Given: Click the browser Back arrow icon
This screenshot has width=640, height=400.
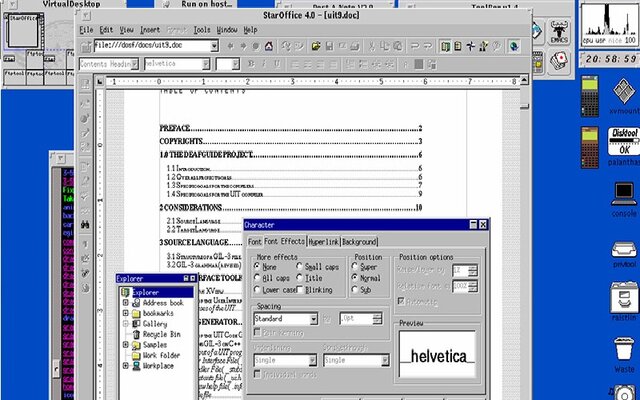Looking at the screenshot, I should 230,46.
